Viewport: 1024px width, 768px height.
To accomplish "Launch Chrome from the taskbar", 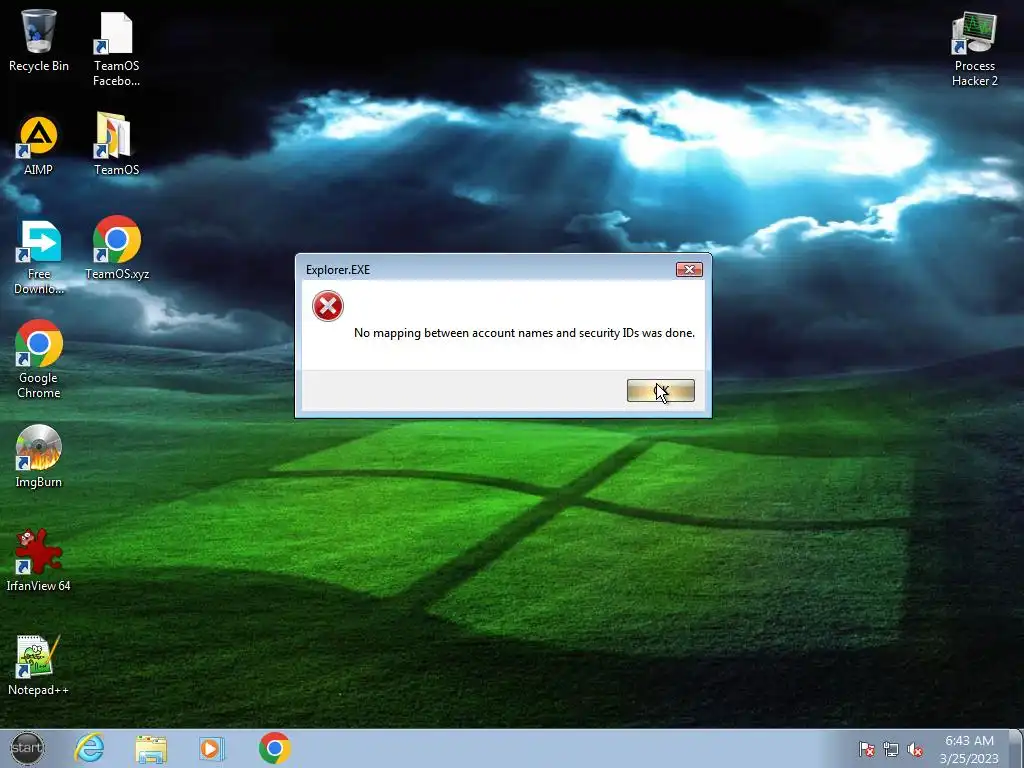I will pos(274,748).
